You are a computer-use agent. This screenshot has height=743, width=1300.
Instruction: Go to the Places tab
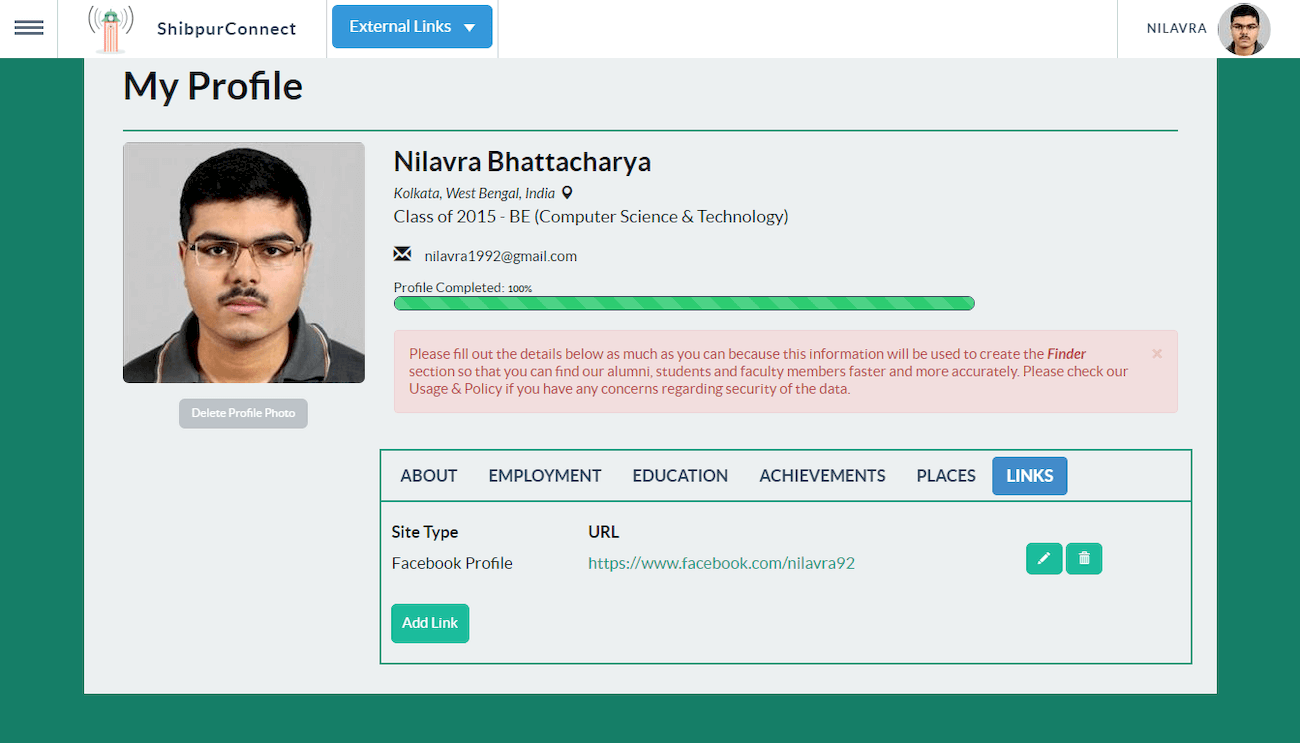coord(946,476)
